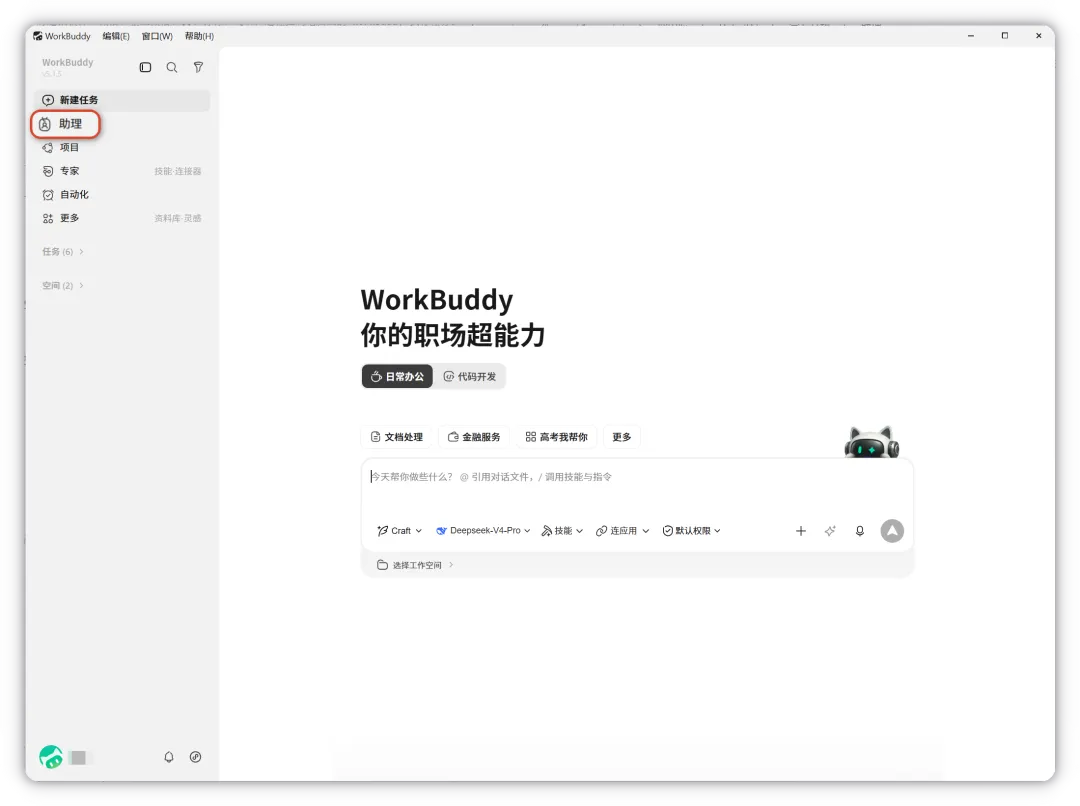Click the microphone voice input icon
The width and height of the screenshot is (1080, 806).
pos(860,531)
